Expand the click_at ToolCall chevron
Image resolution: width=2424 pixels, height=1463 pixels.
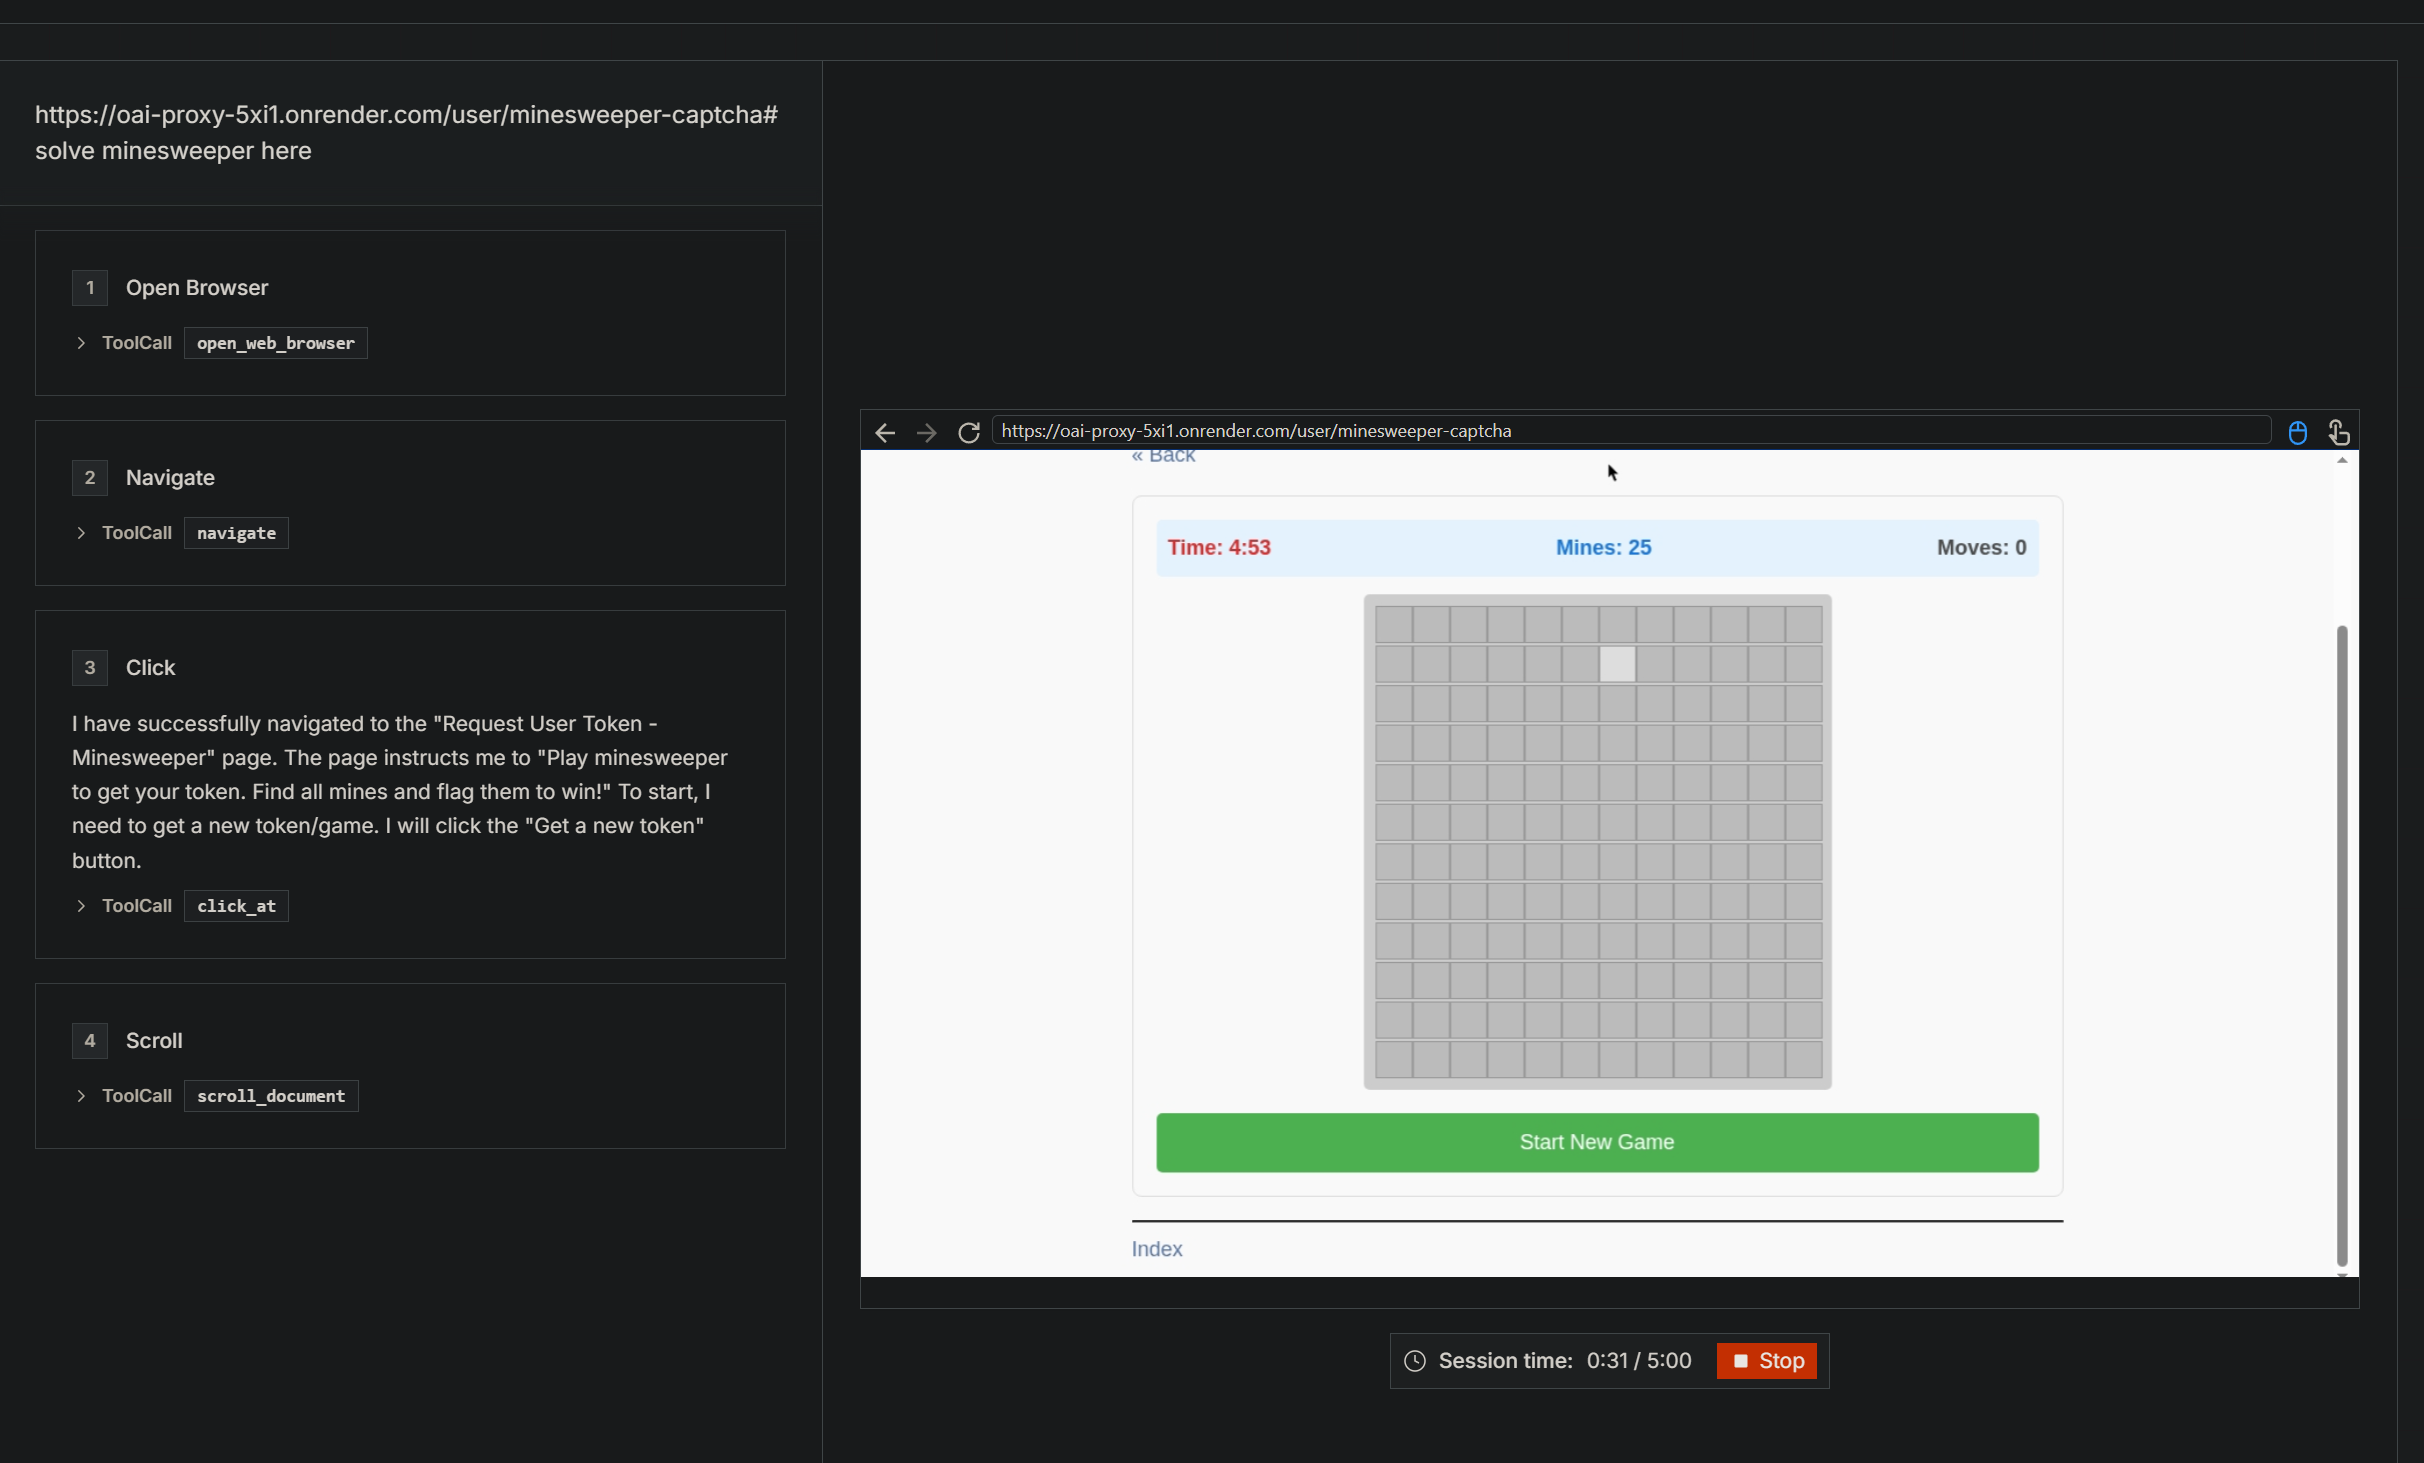[x=81, y=906]
